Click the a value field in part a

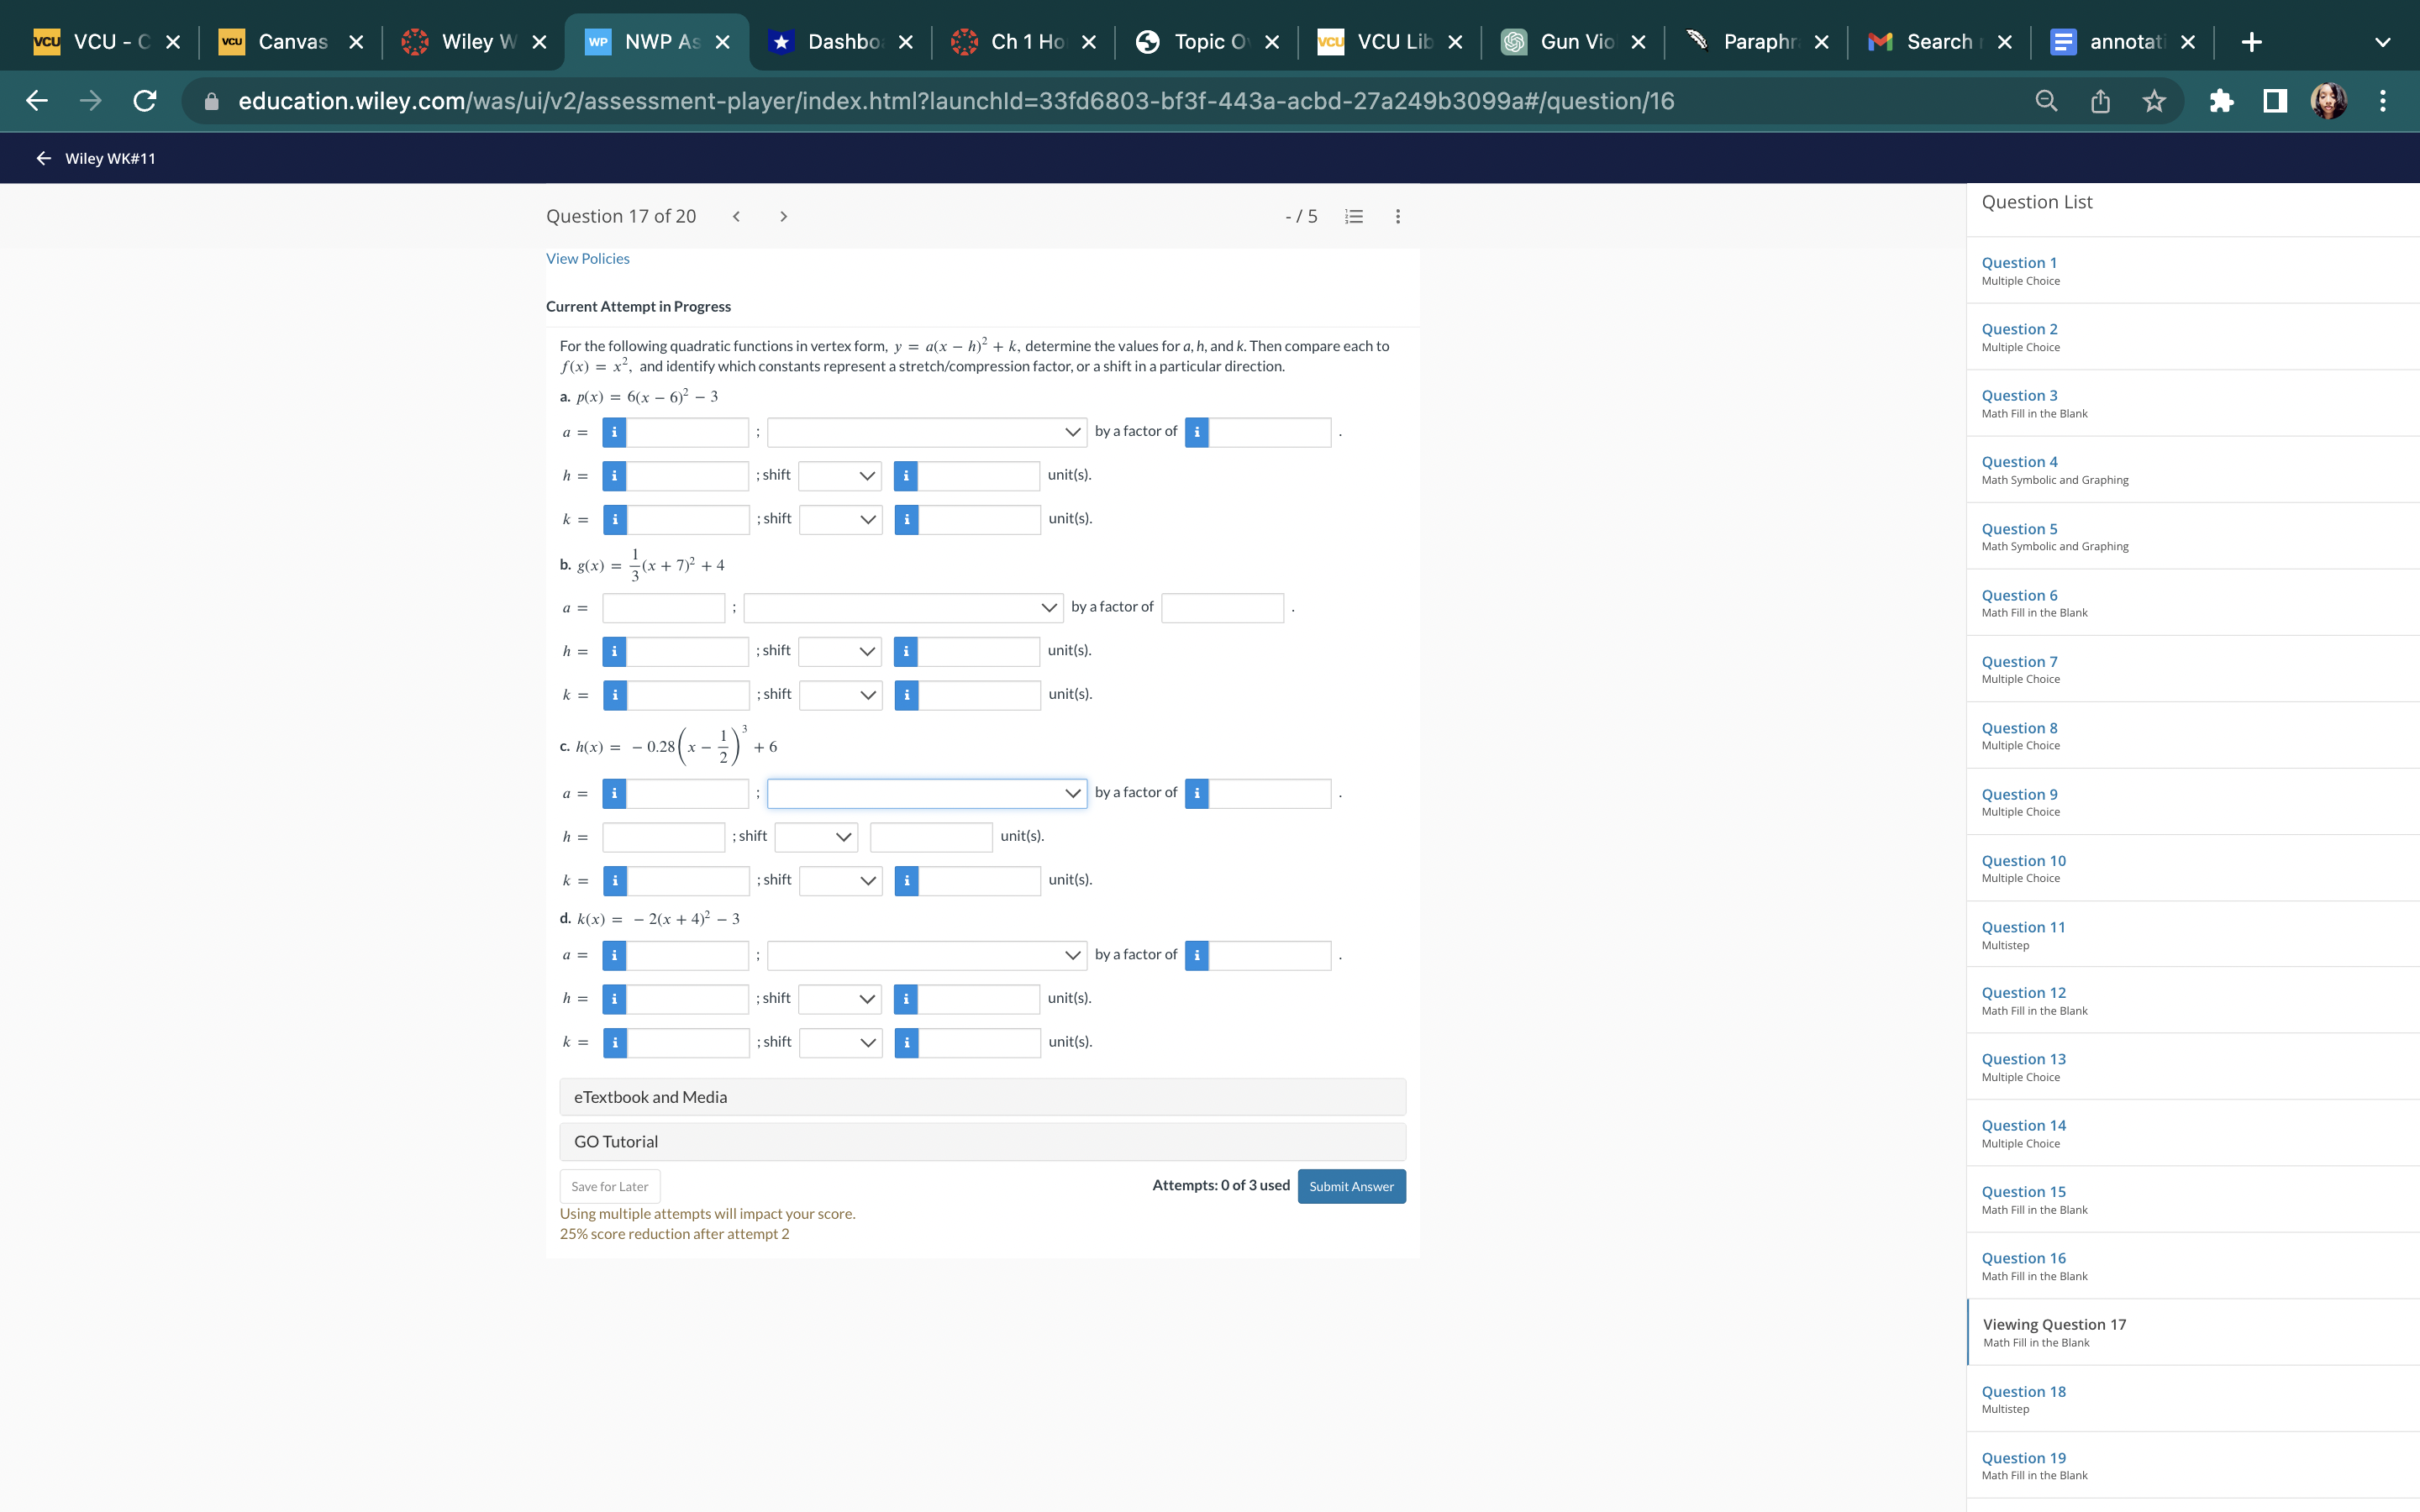tap(687, 432)
